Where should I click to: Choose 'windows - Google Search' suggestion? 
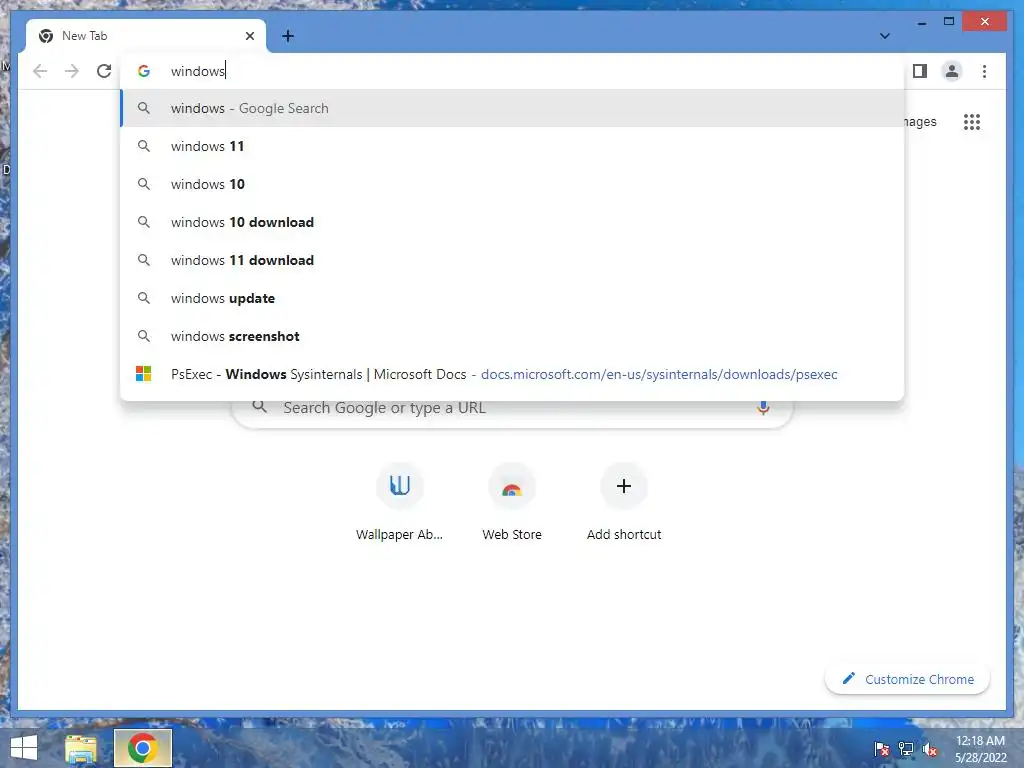513,108
